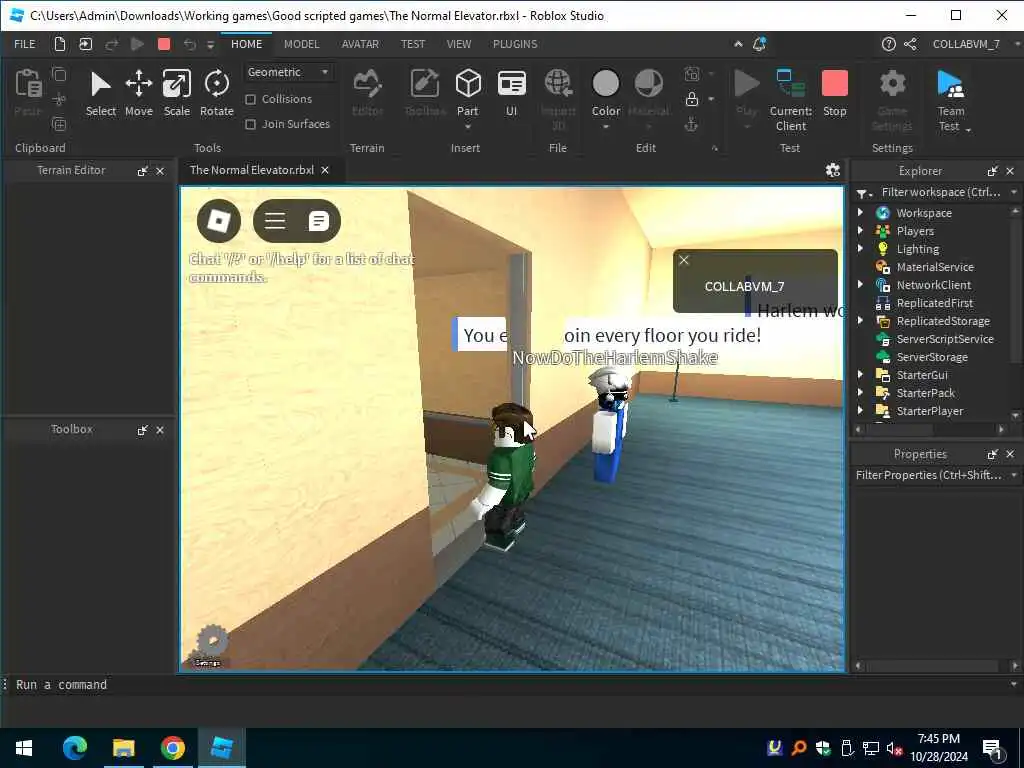
Task: Close the Explorer panel
Action: tap(1010, 171)
